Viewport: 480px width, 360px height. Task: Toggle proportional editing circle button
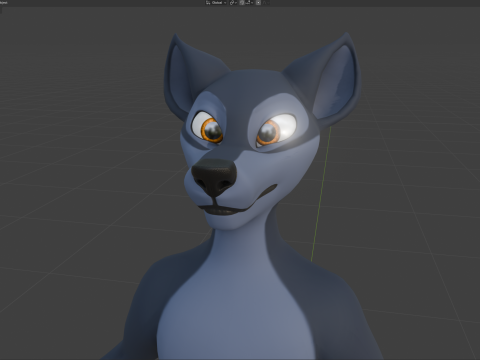coord(258,2)
